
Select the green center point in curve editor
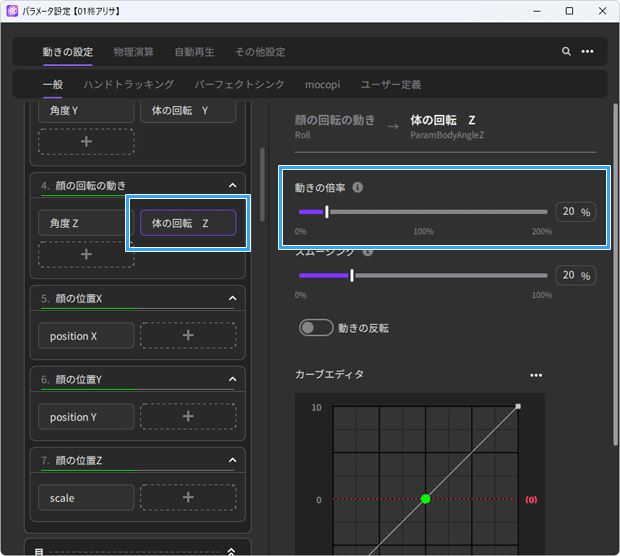click(x=425, y=499)
